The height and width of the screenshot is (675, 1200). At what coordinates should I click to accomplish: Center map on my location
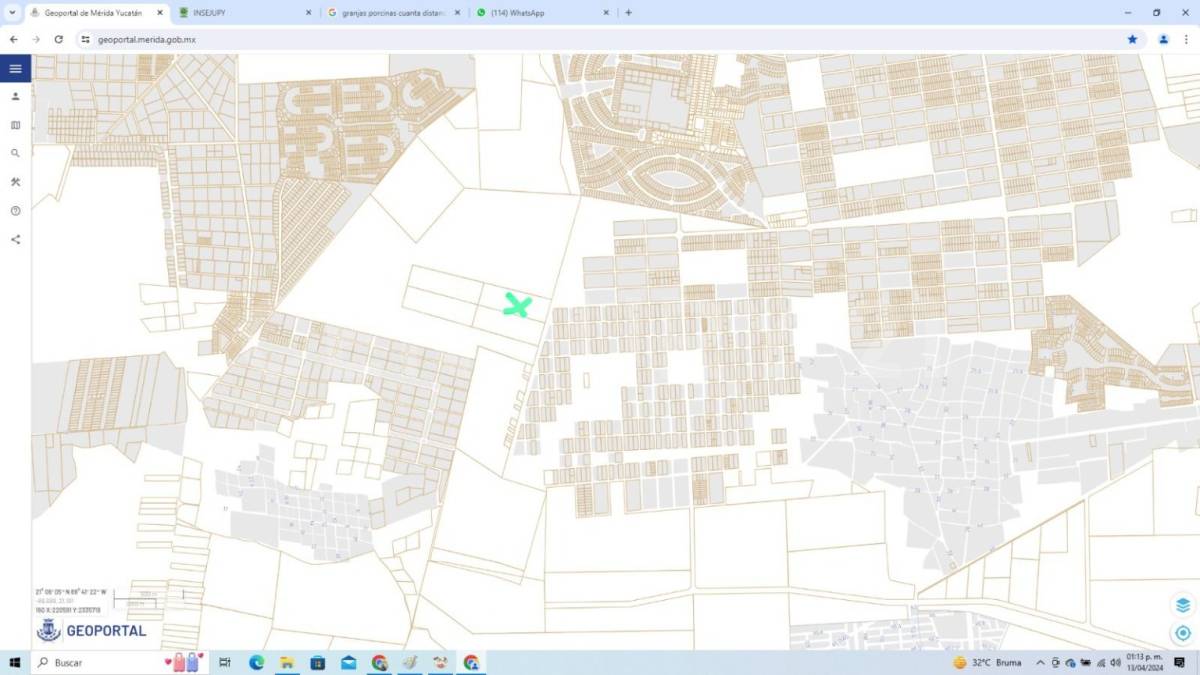[1183, 633]
